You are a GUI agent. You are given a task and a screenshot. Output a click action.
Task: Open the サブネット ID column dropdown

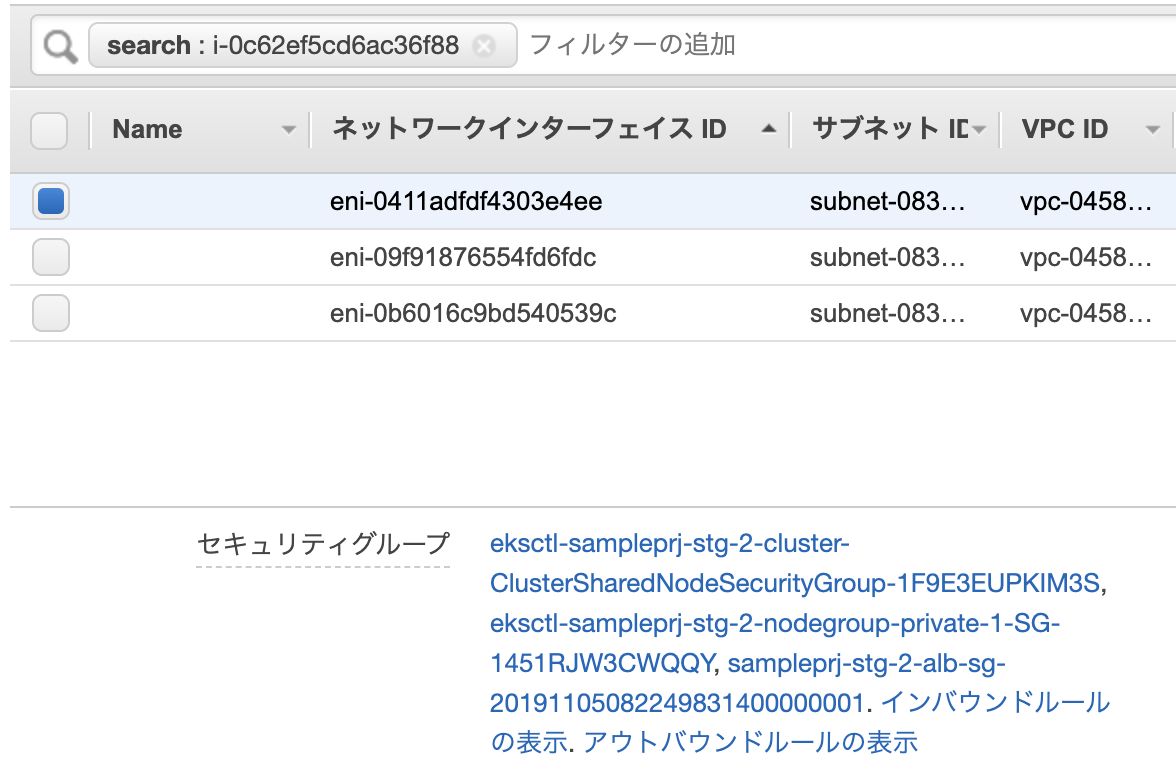[977, 128]
